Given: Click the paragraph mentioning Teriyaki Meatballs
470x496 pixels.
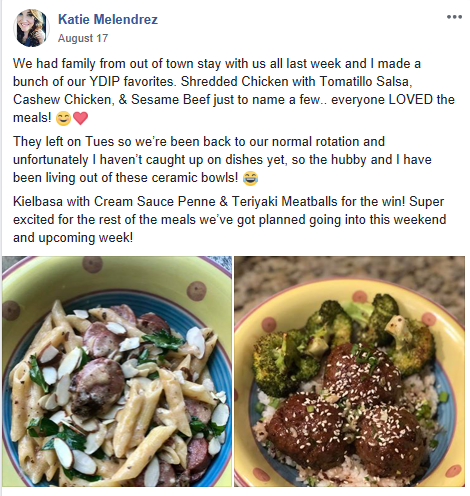Looking at the screenshot, I should [229, 219].
